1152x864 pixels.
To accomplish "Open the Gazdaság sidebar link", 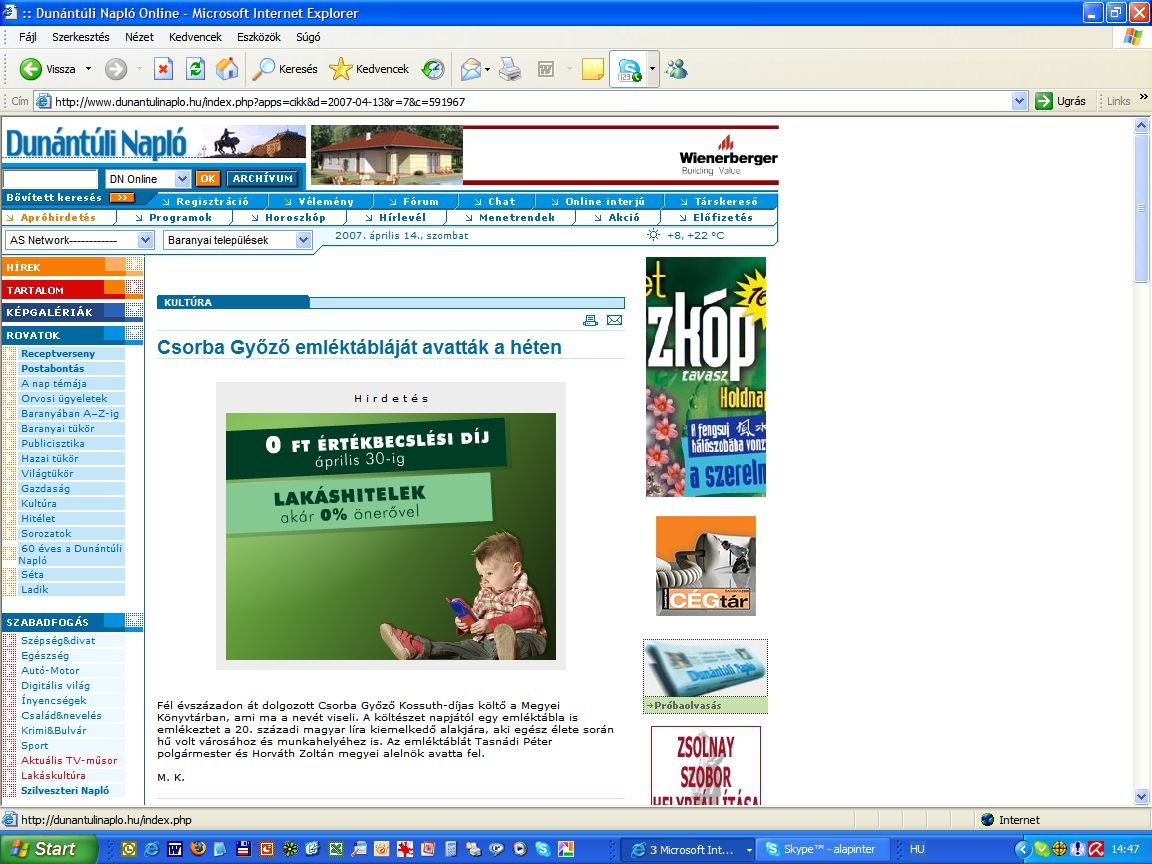I will 45,489.
